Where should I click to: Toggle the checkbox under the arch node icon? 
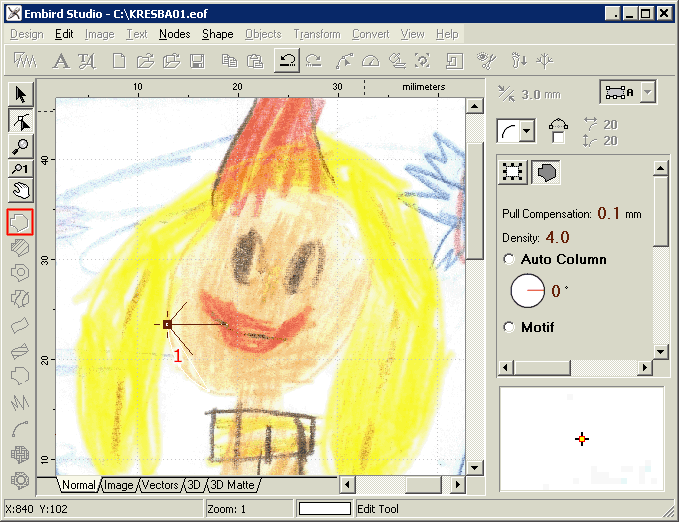[x=558, y=138]
